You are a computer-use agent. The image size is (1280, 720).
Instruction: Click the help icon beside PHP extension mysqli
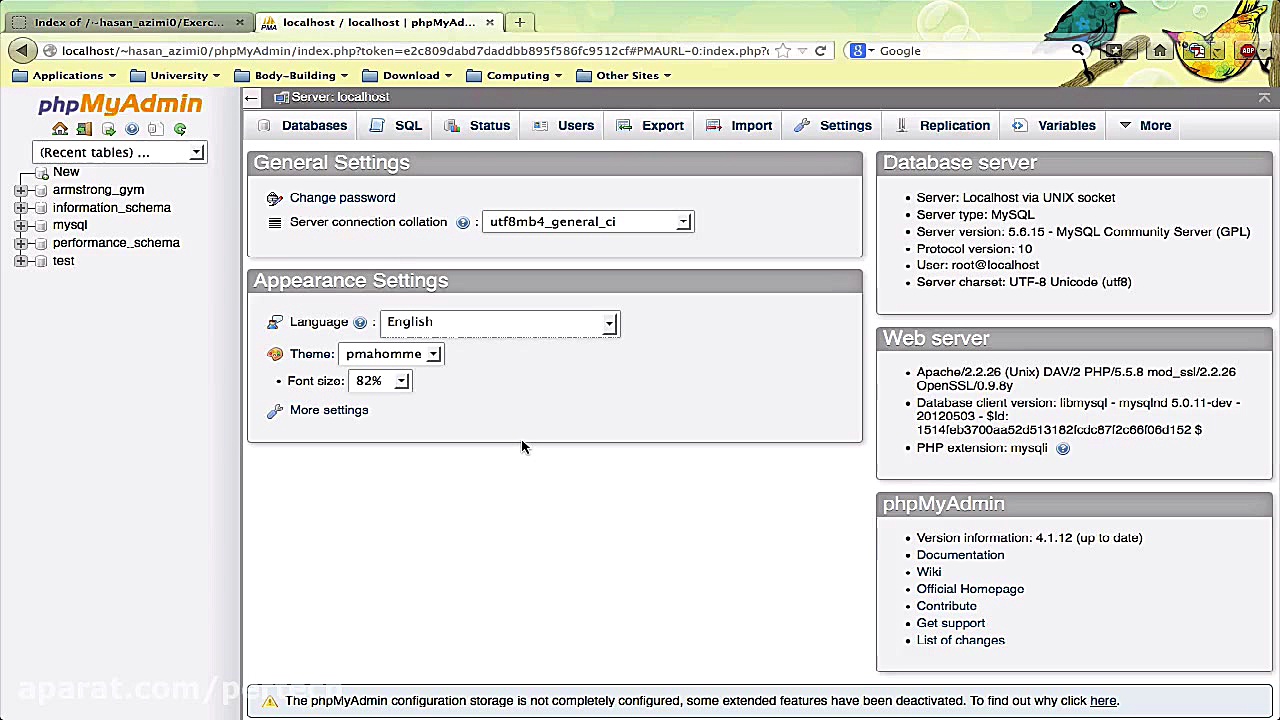pyautogui.click(x=1063, y=449)
